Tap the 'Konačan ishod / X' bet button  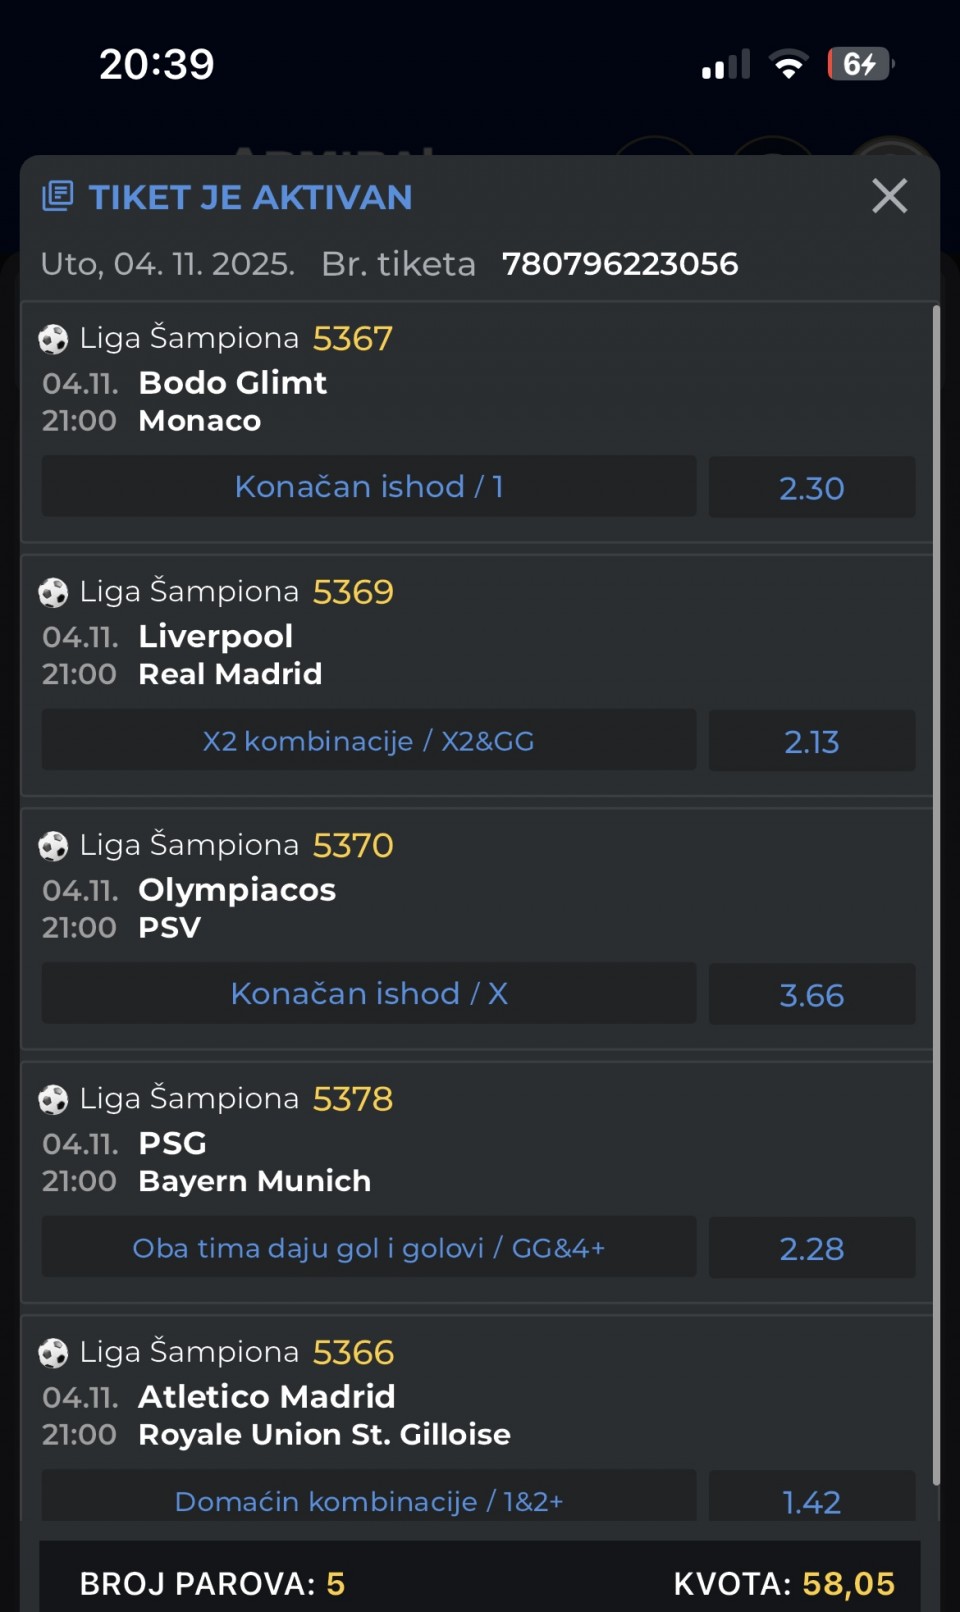point(369,994)
